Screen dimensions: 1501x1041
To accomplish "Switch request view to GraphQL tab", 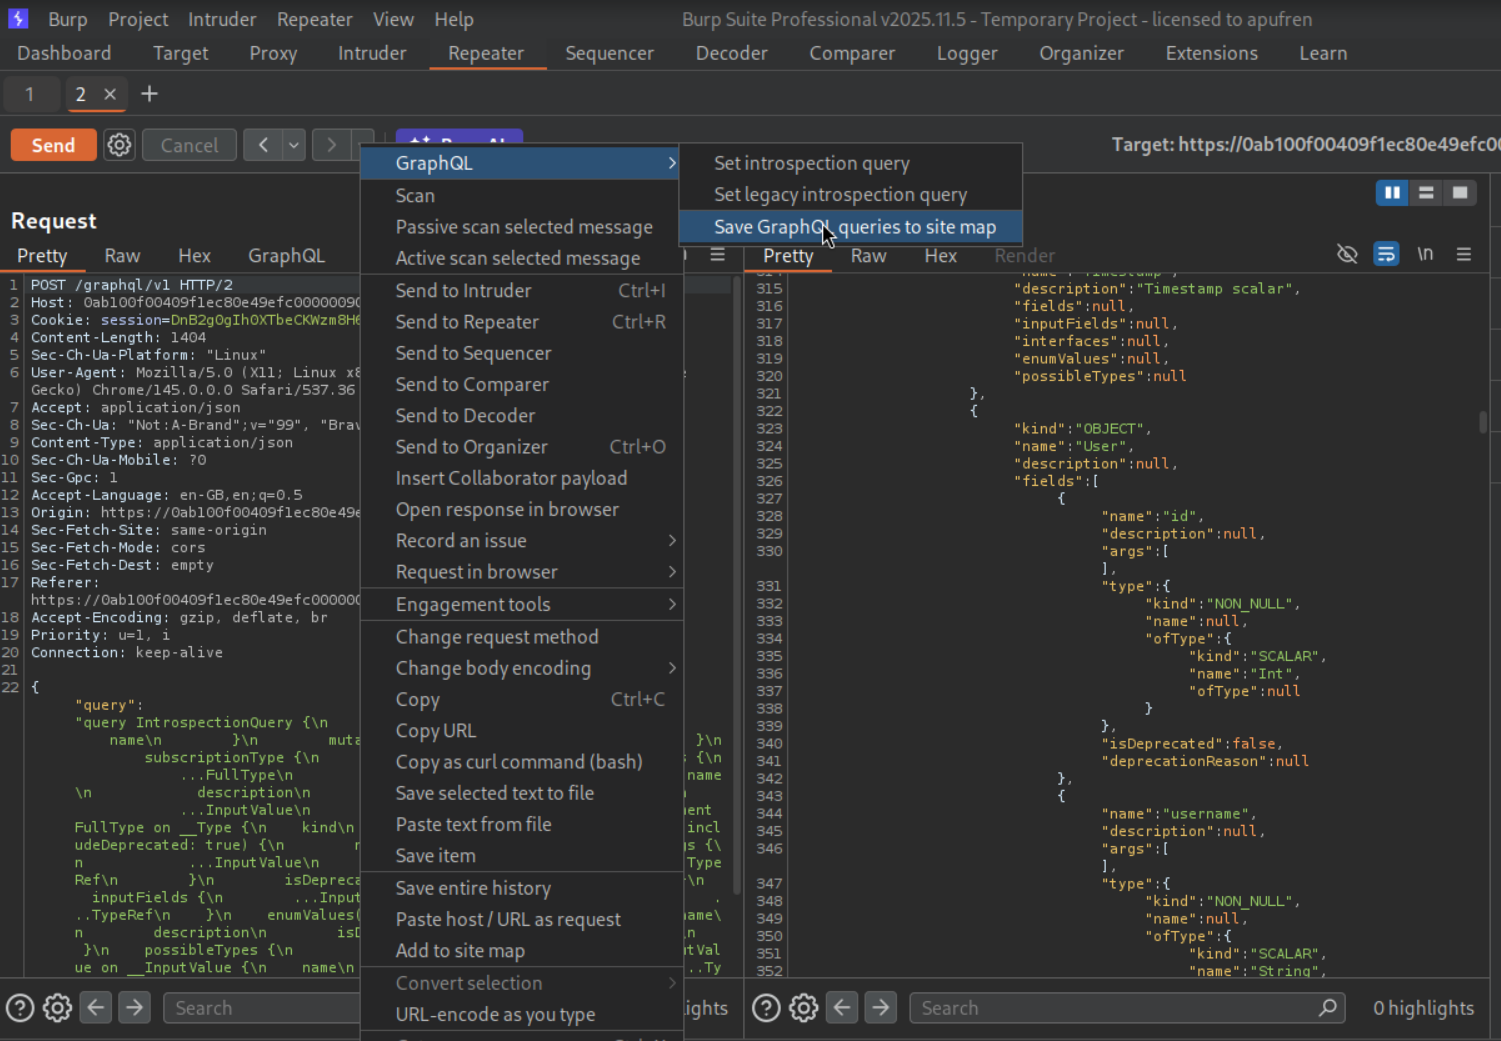I will tap(286, 256).
